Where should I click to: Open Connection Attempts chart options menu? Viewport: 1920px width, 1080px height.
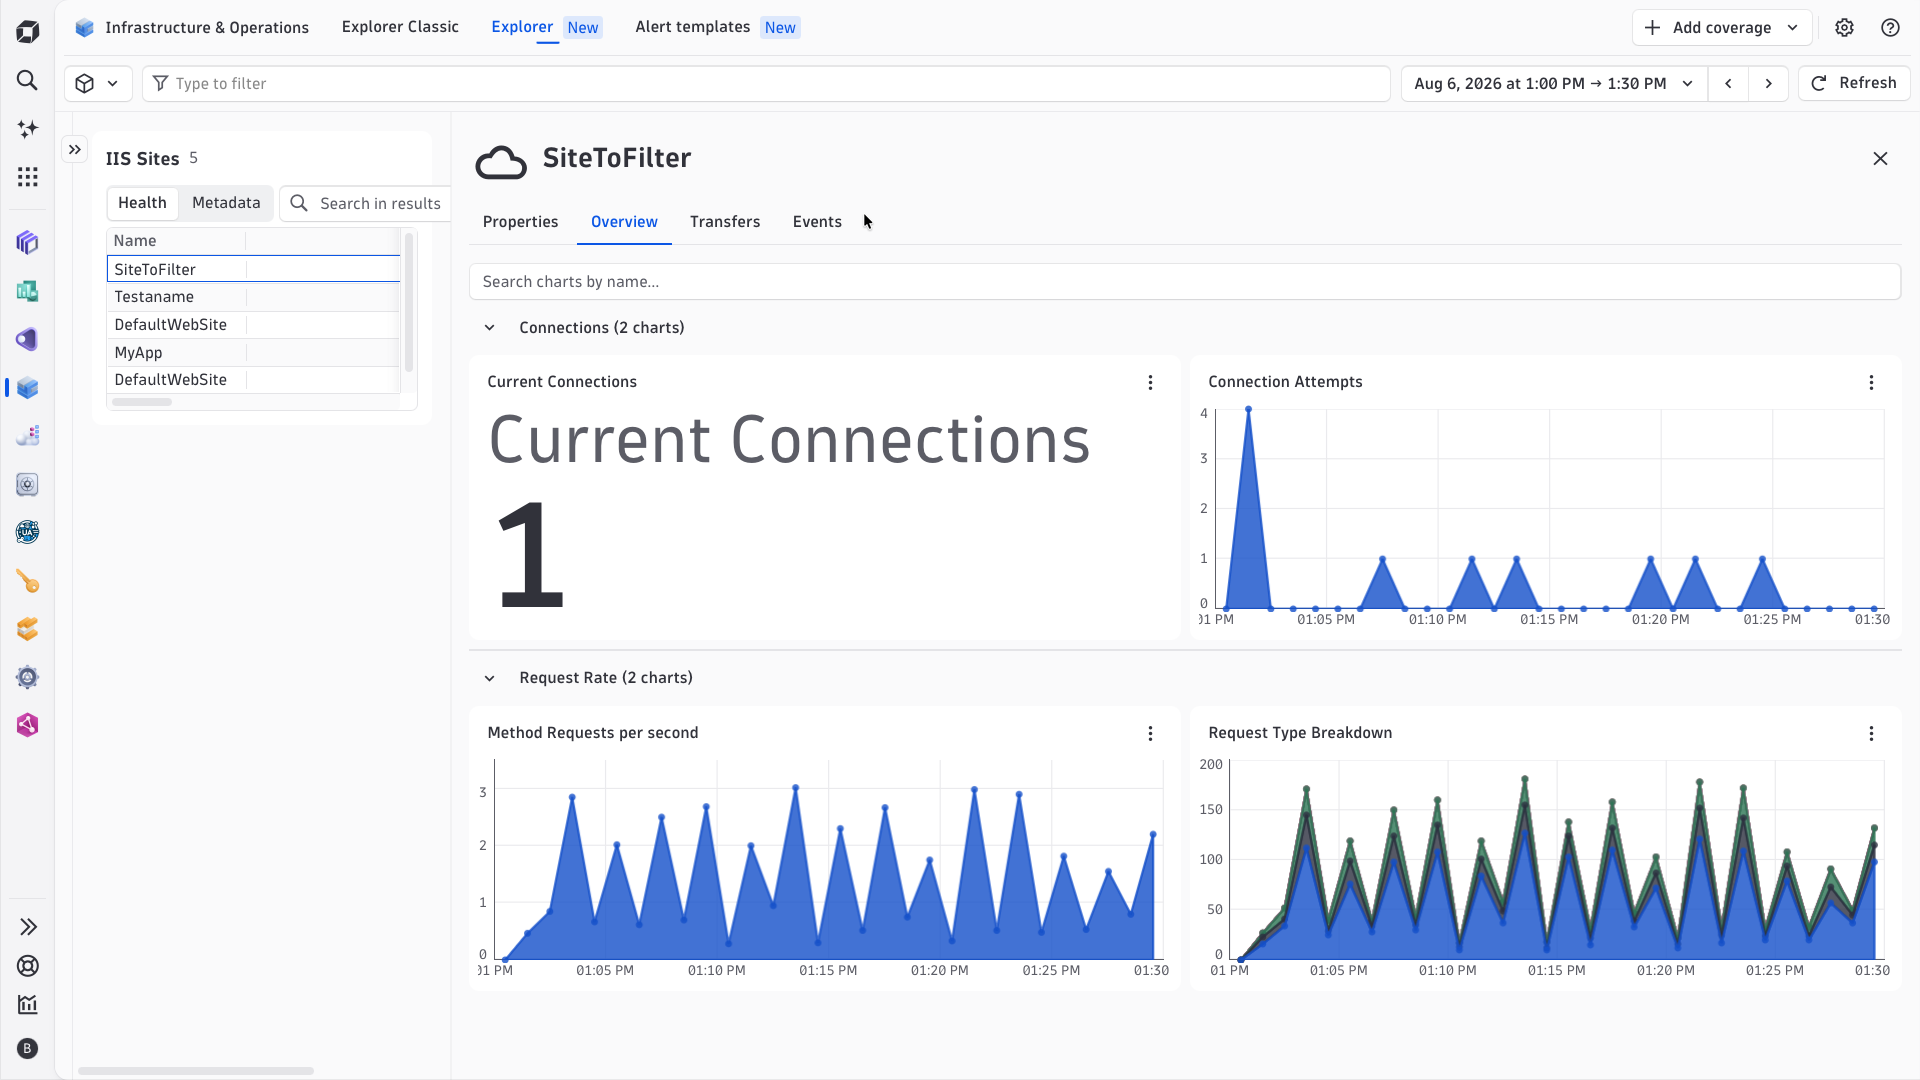[x=1871, y=383]
